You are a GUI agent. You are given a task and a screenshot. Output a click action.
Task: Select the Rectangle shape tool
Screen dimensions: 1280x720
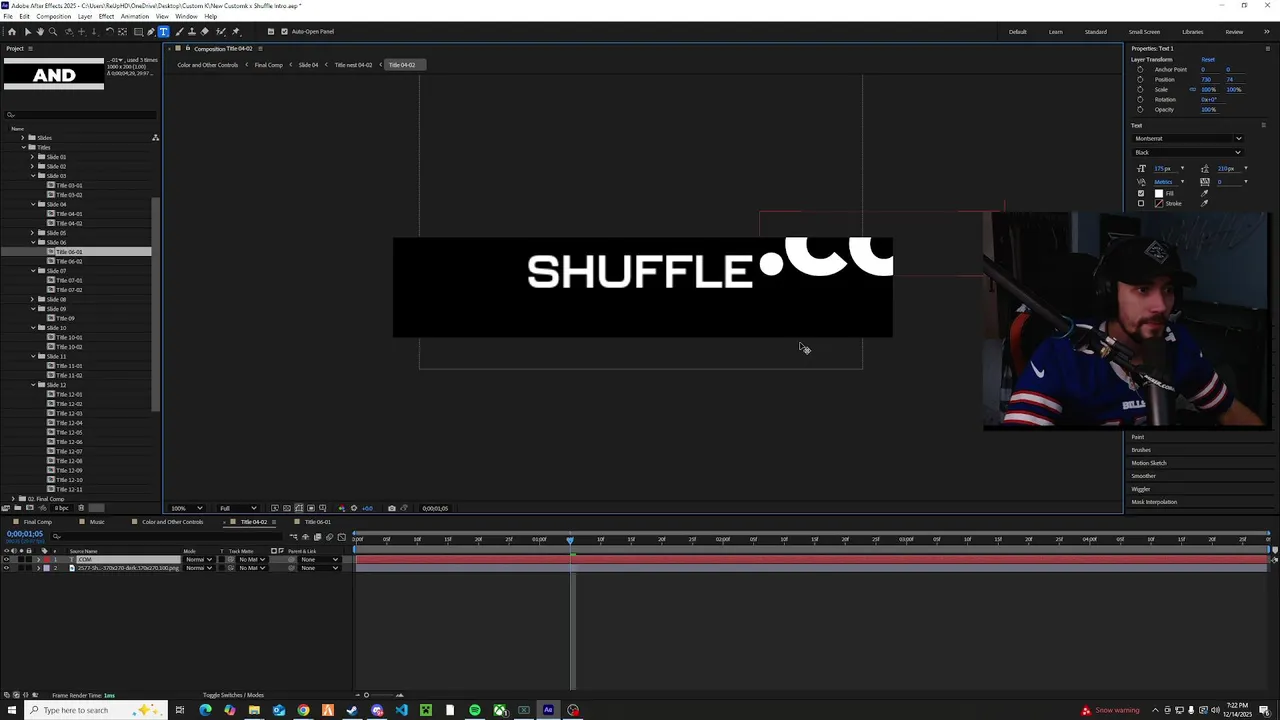(x=138, y=32)
